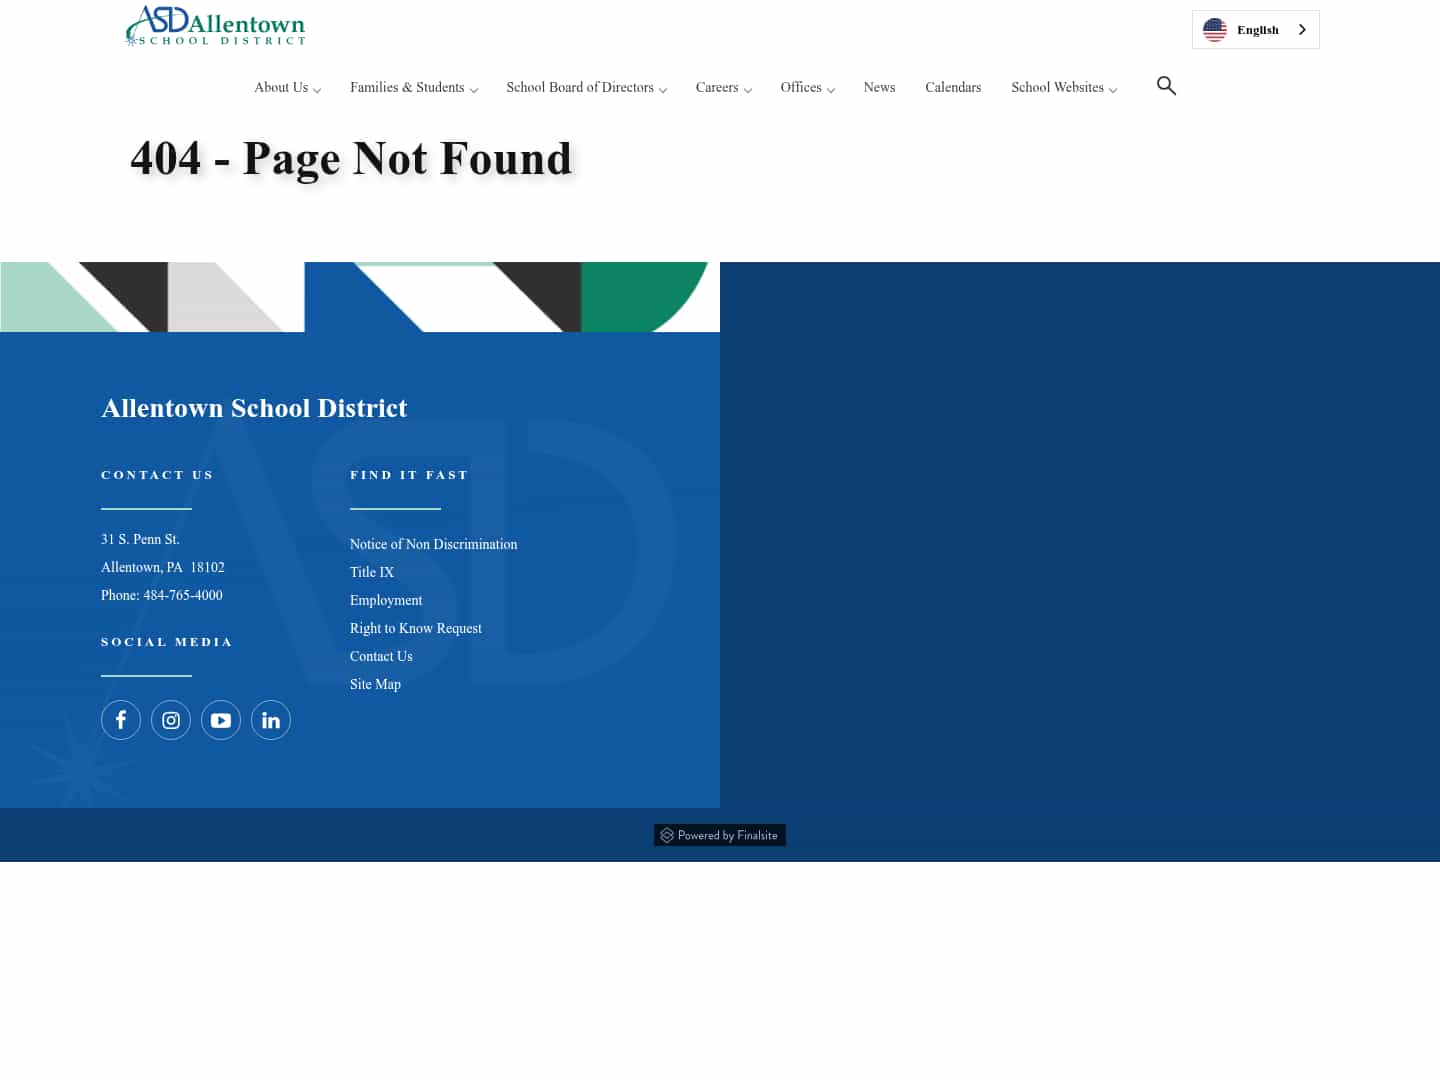Open the Title IX page
Image resolution: width=1440 pixels, height=1080 pixels.
372,572
